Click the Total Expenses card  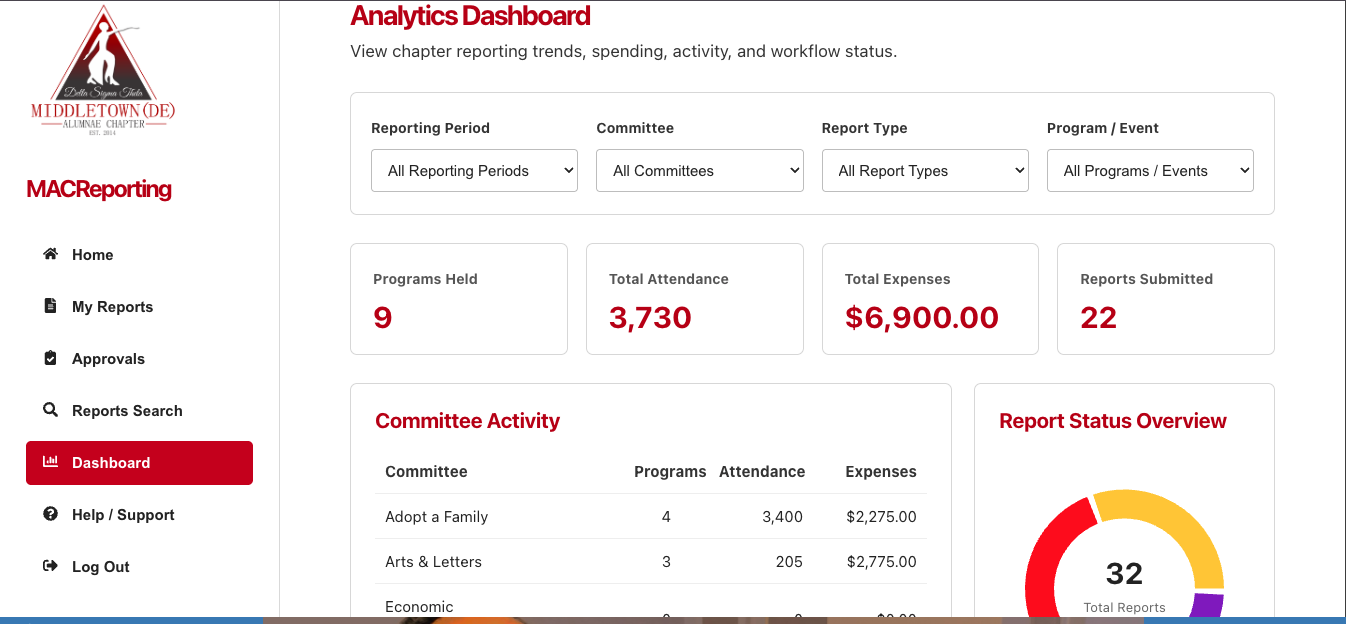(x=930, y=299)
